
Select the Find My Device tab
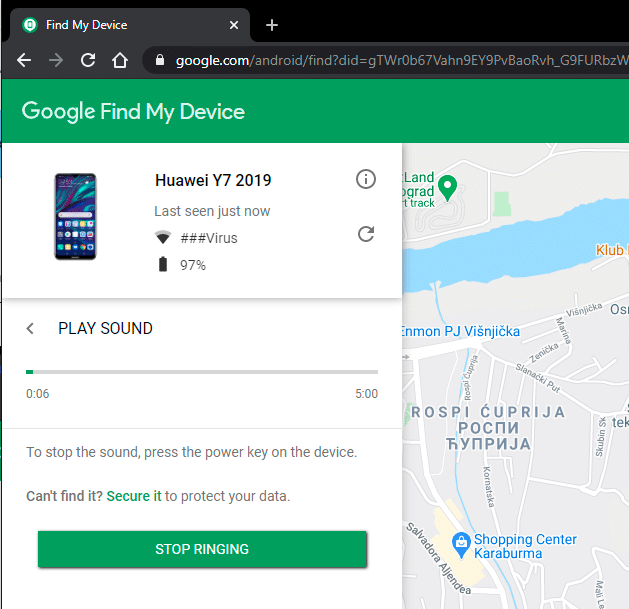point(130,25)
